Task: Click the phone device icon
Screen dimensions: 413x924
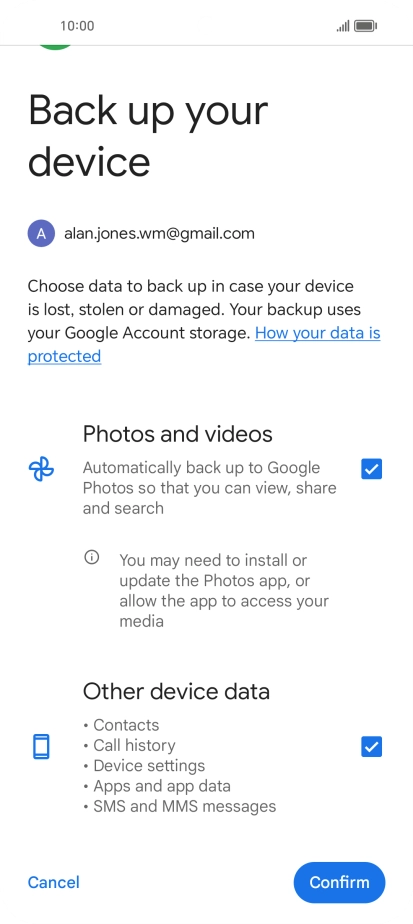Action: 41,747
